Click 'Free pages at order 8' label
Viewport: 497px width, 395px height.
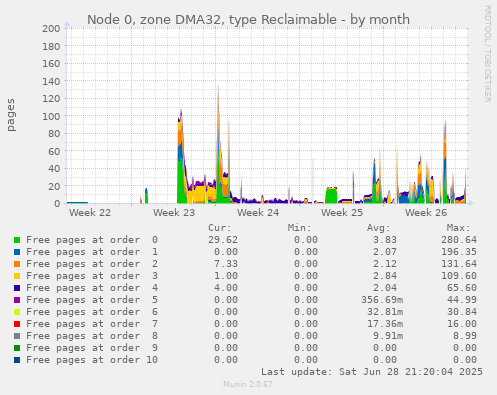(x=92, y=336)
